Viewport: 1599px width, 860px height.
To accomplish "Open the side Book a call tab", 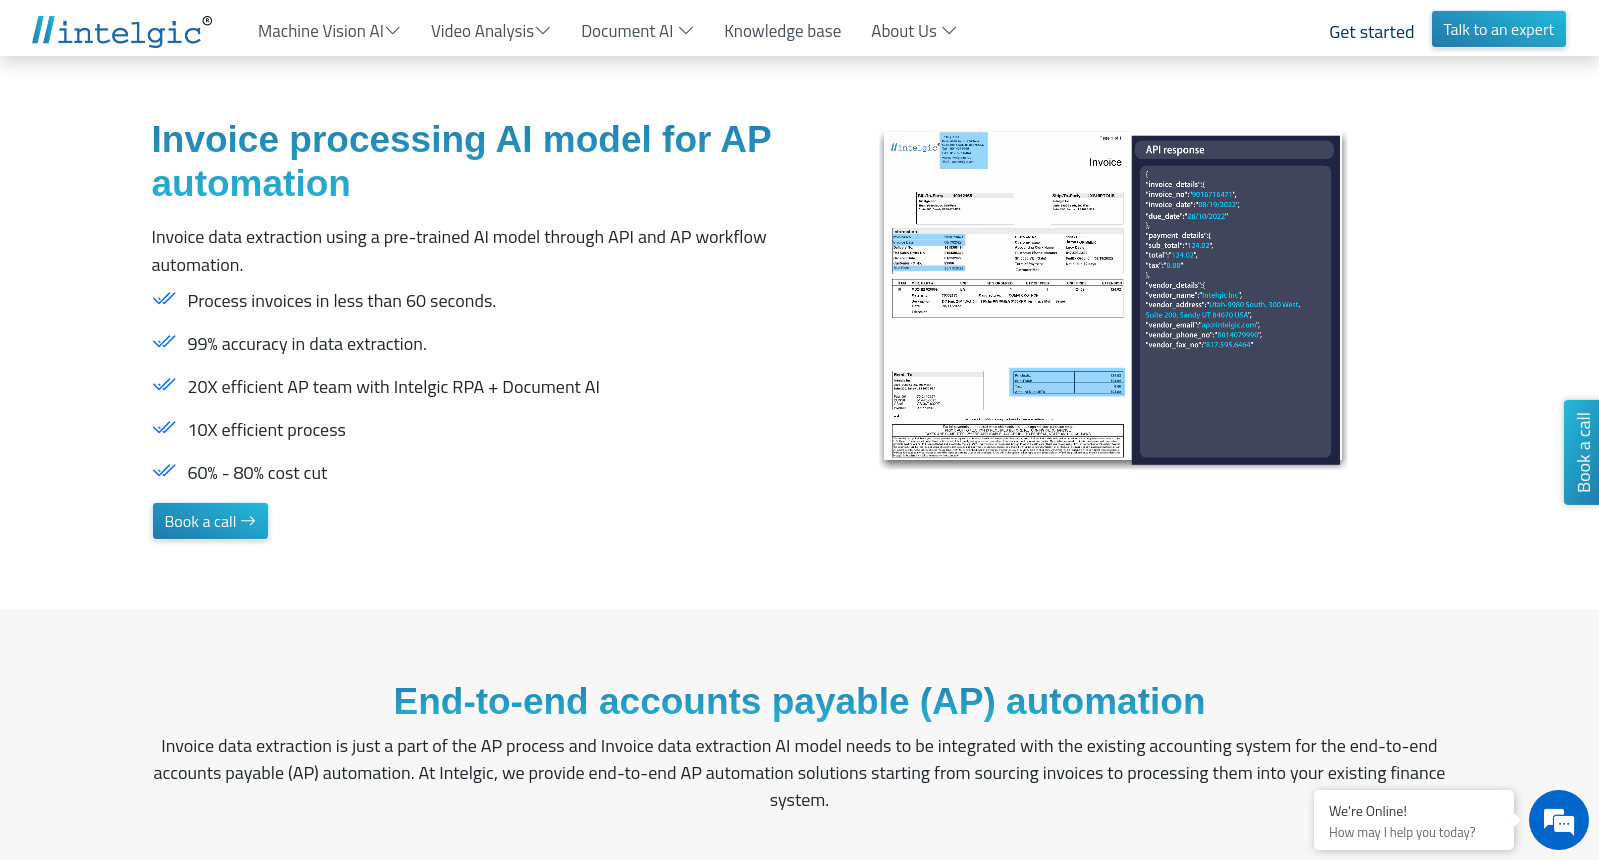I will pyautogui.click(x=1582, y=452).
